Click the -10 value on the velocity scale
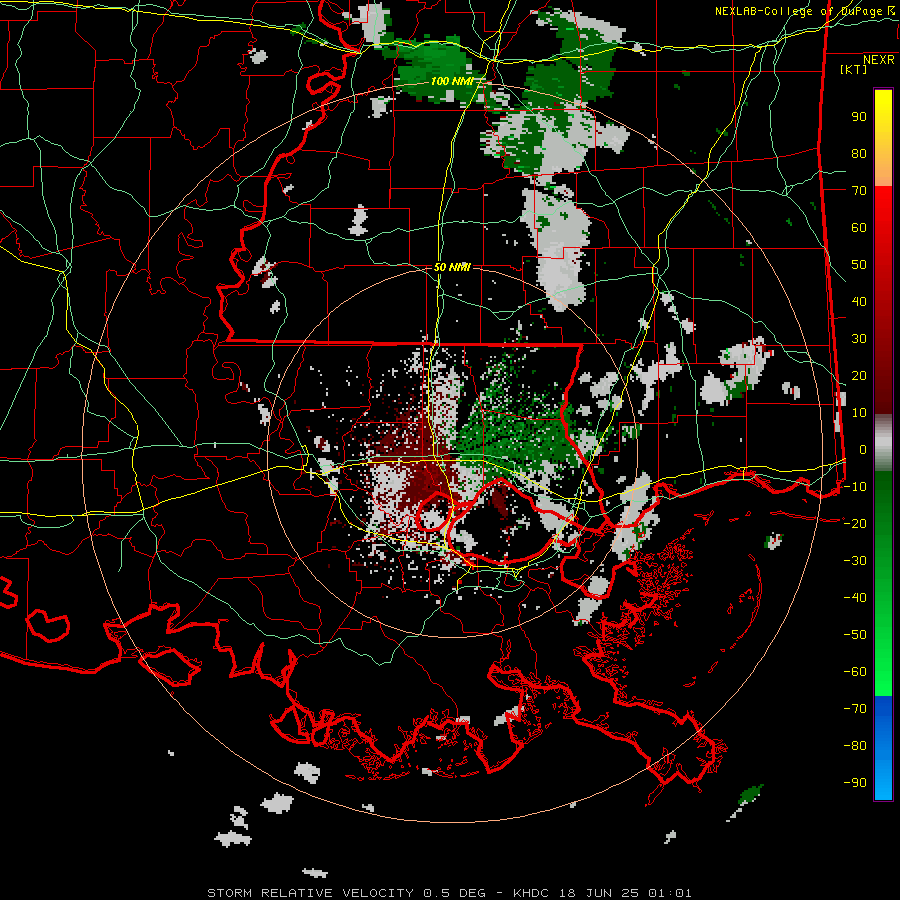This screenshot has width=900, height=900. click(855, 487)
